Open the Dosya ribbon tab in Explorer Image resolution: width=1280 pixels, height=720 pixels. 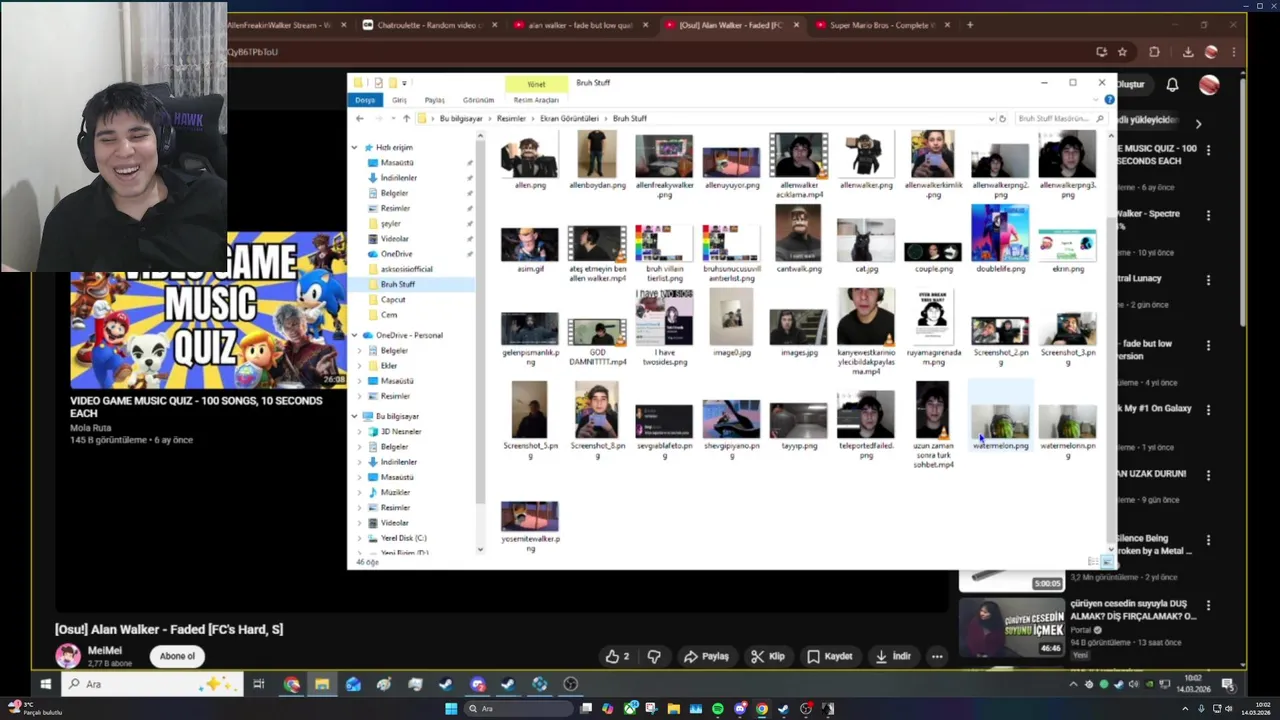click(x=365, y=100)
